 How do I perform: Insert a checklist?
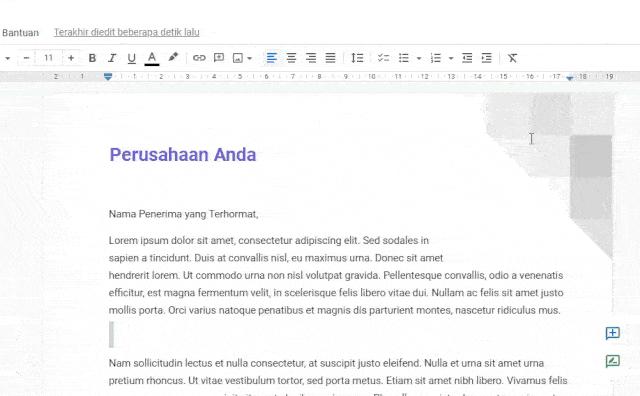pos(383,58)
